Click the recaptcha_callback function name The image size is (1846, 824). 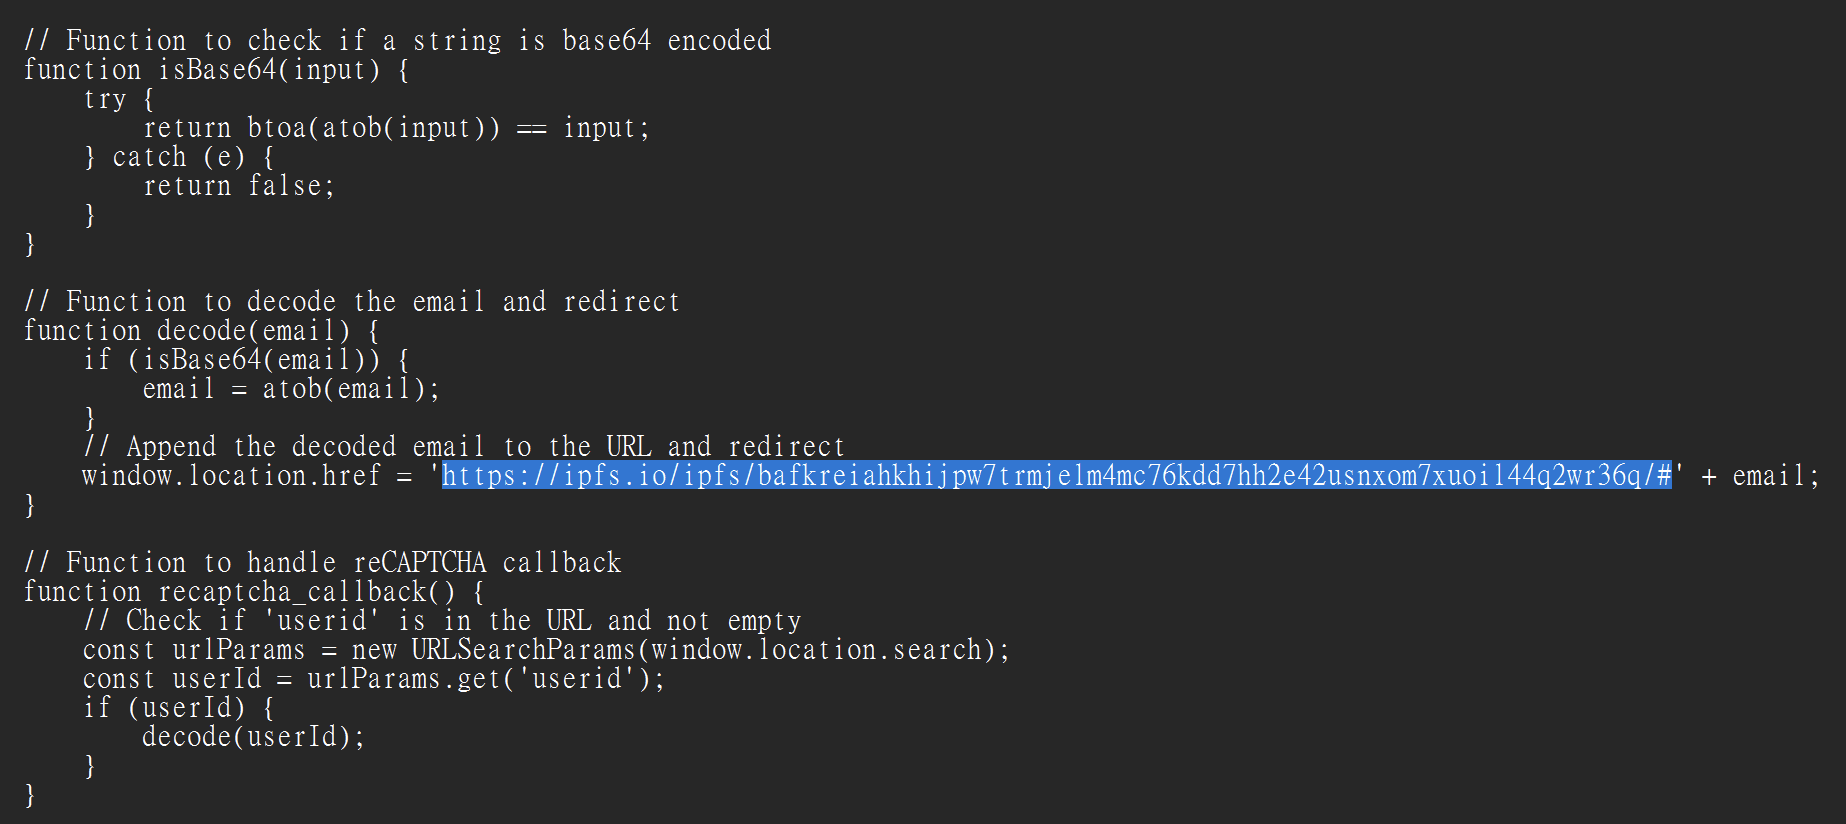coord(292,592)
